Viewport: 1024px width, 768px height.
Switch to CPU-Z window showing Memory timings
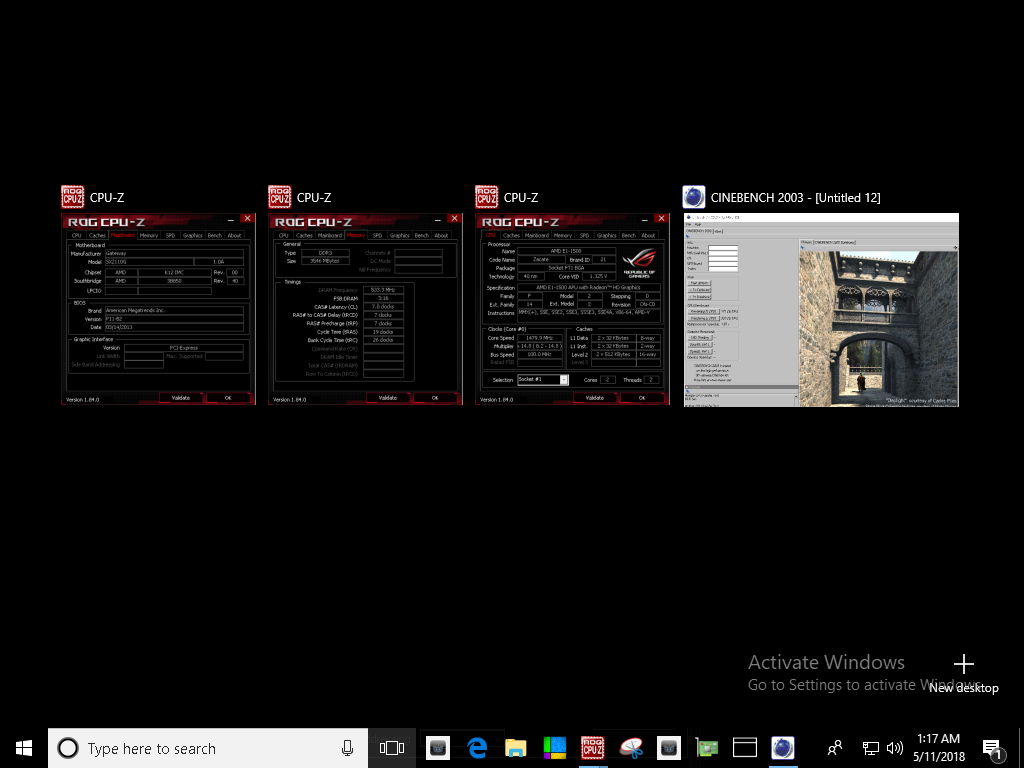365,309
